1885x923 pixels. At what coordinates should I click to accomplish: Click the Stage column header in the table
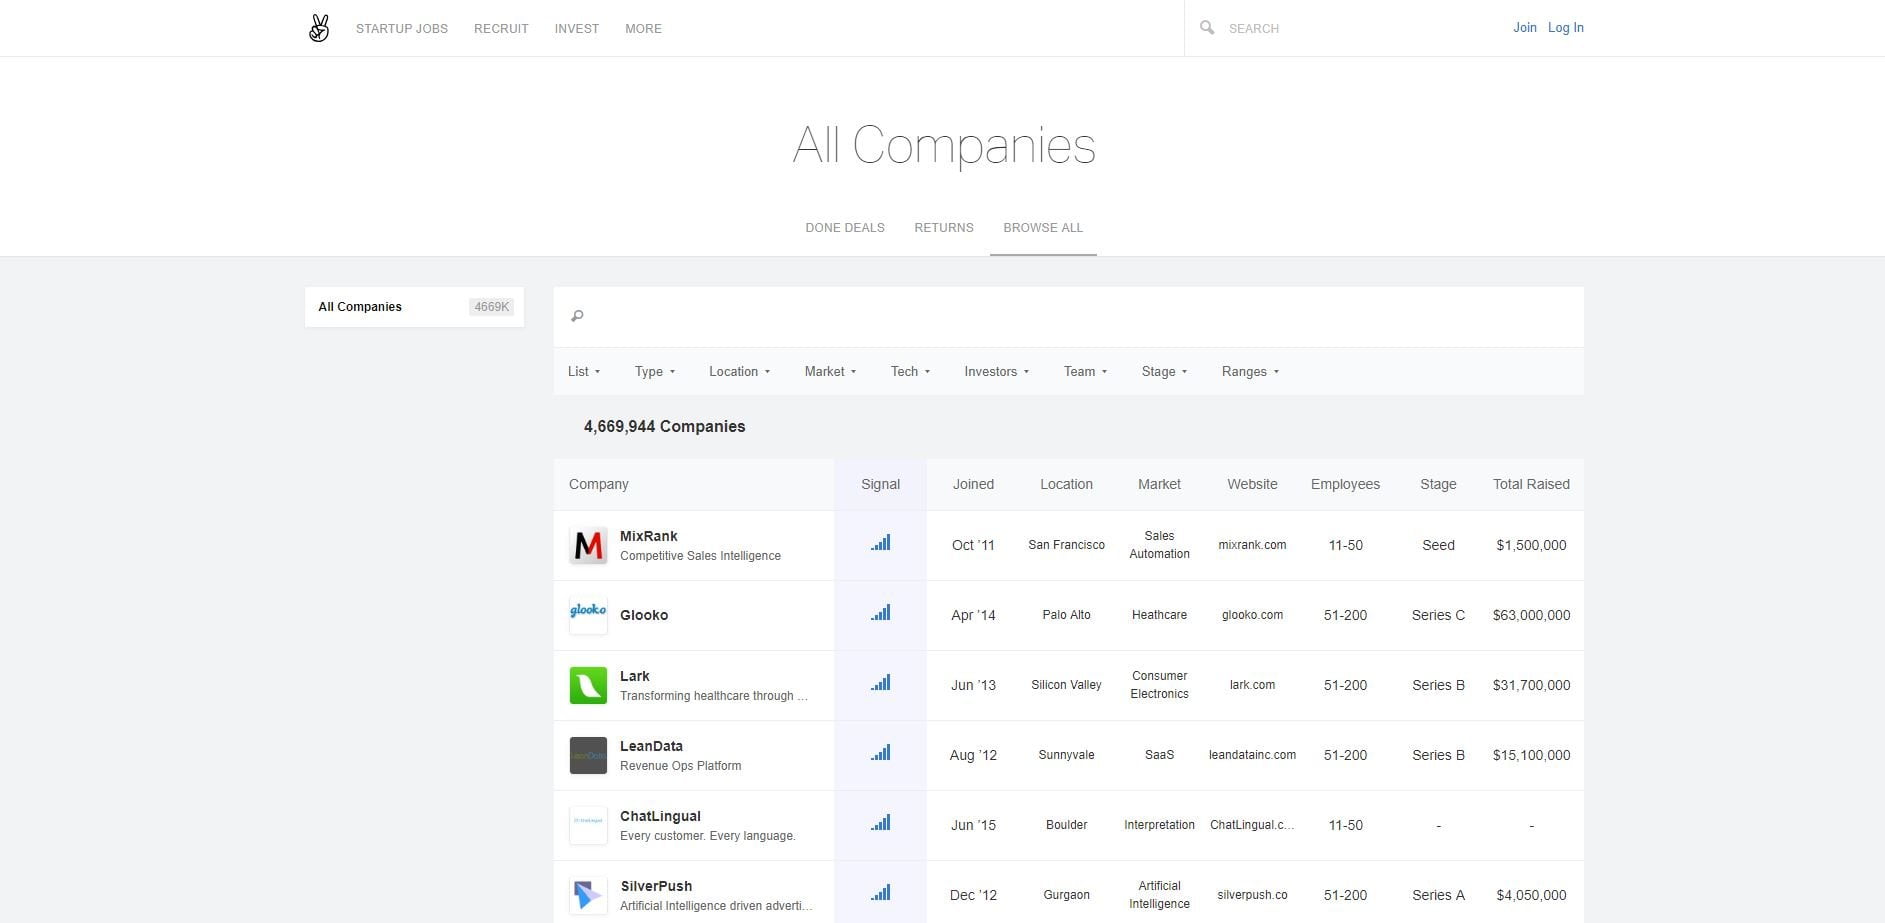tap(1438, 484)
